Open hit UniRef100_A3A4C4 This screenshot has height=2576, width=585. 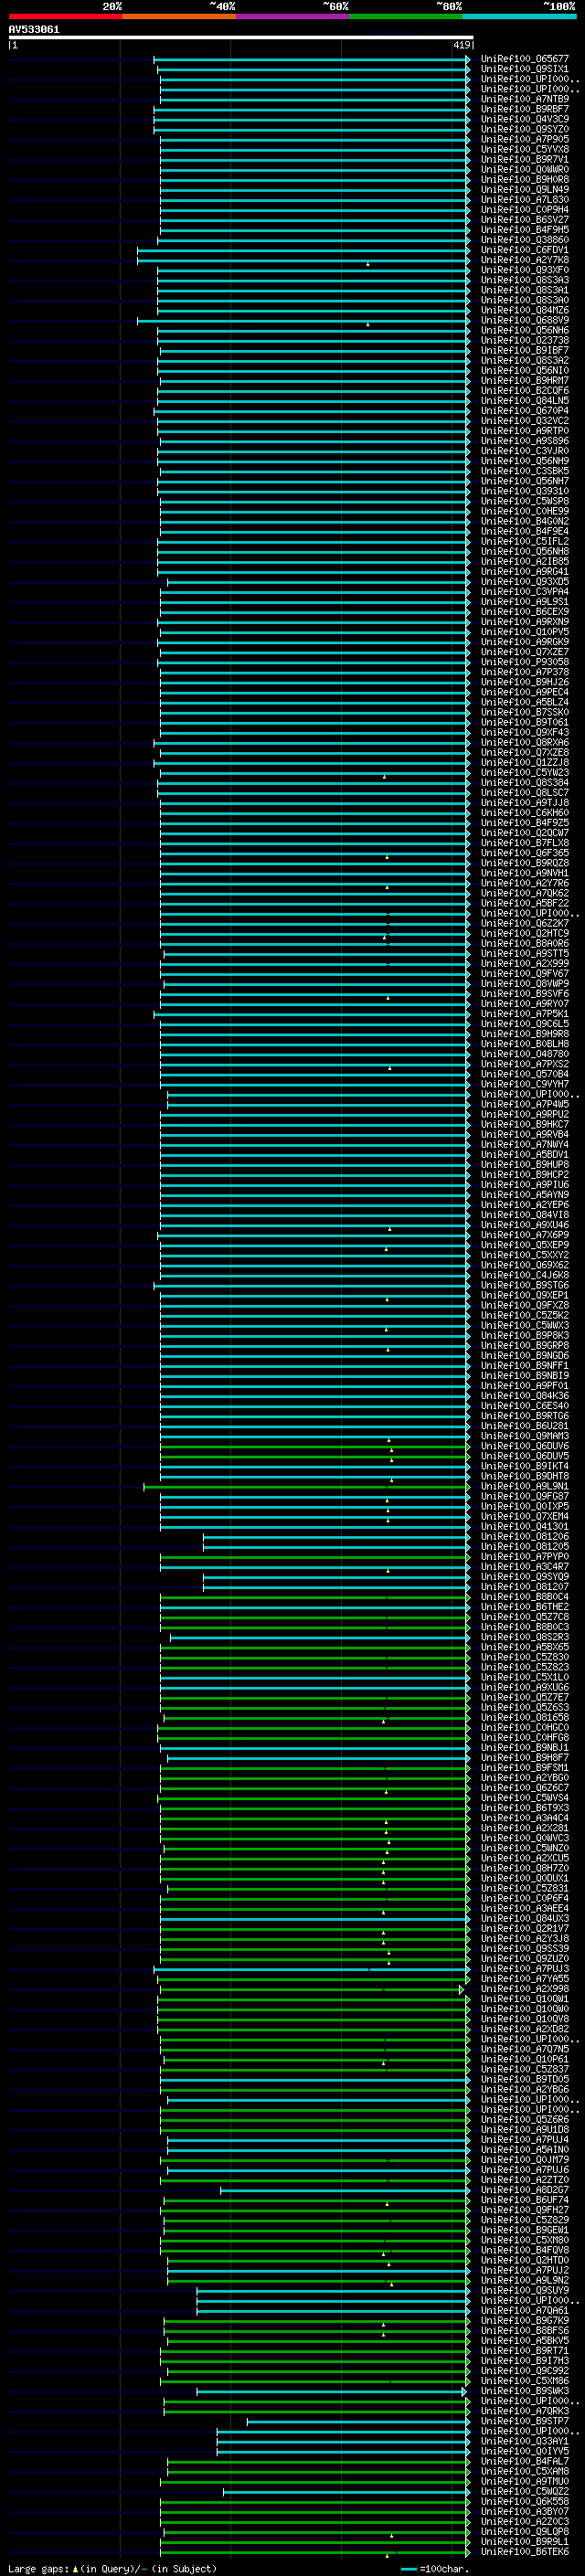coord(525,1817)
